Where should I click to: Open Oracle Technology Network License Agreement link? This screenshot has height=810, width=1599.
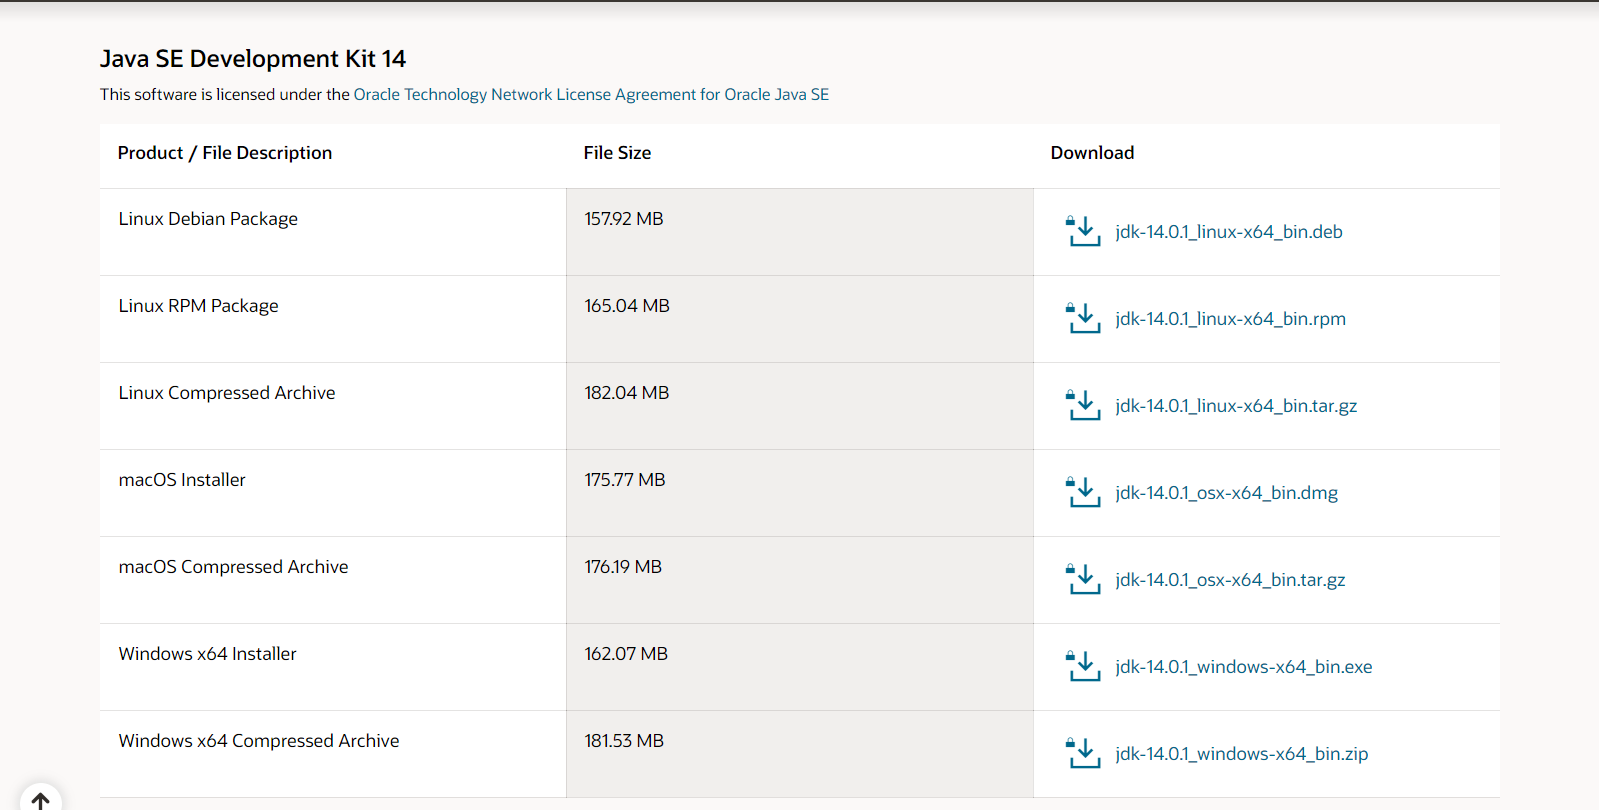(591, 95)
